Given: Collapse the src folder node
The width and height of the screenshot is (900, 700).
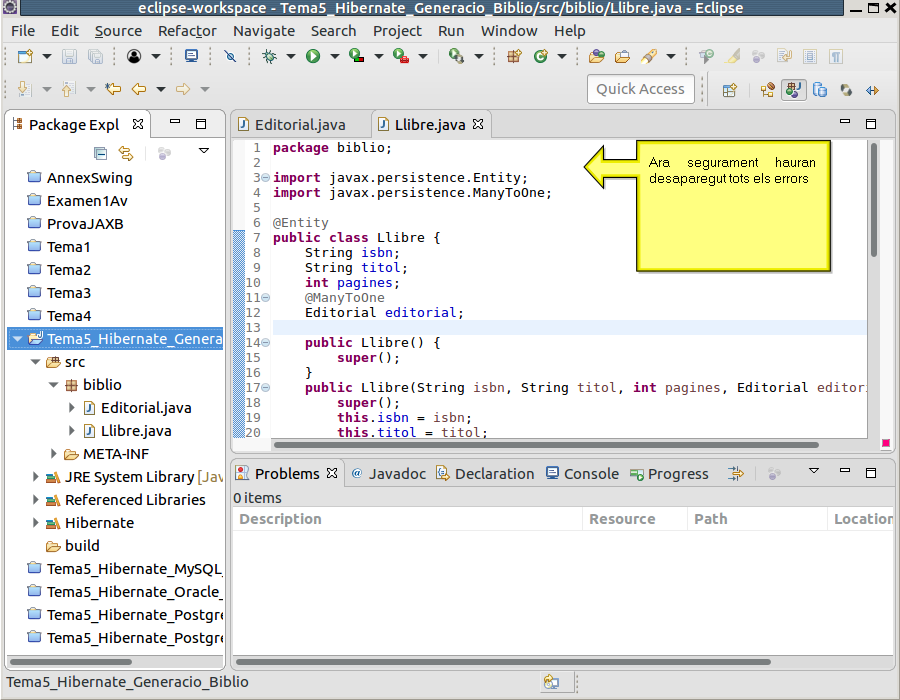Looking at the screenshot, I should 36,362.
